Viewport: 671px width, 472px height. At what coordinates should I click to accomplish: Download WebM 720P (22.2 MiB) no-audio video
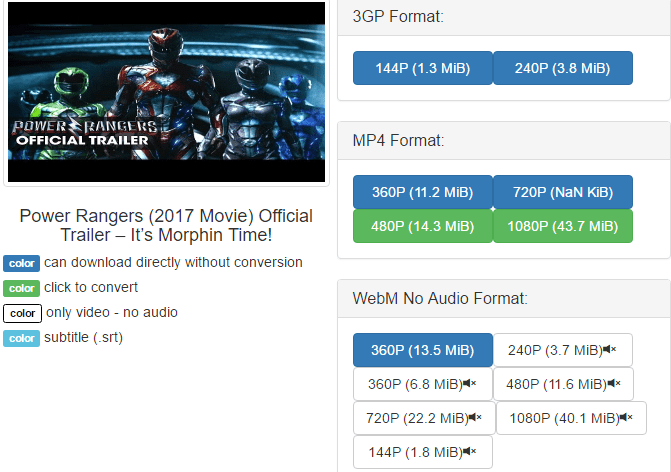click(x=424, y=418)
